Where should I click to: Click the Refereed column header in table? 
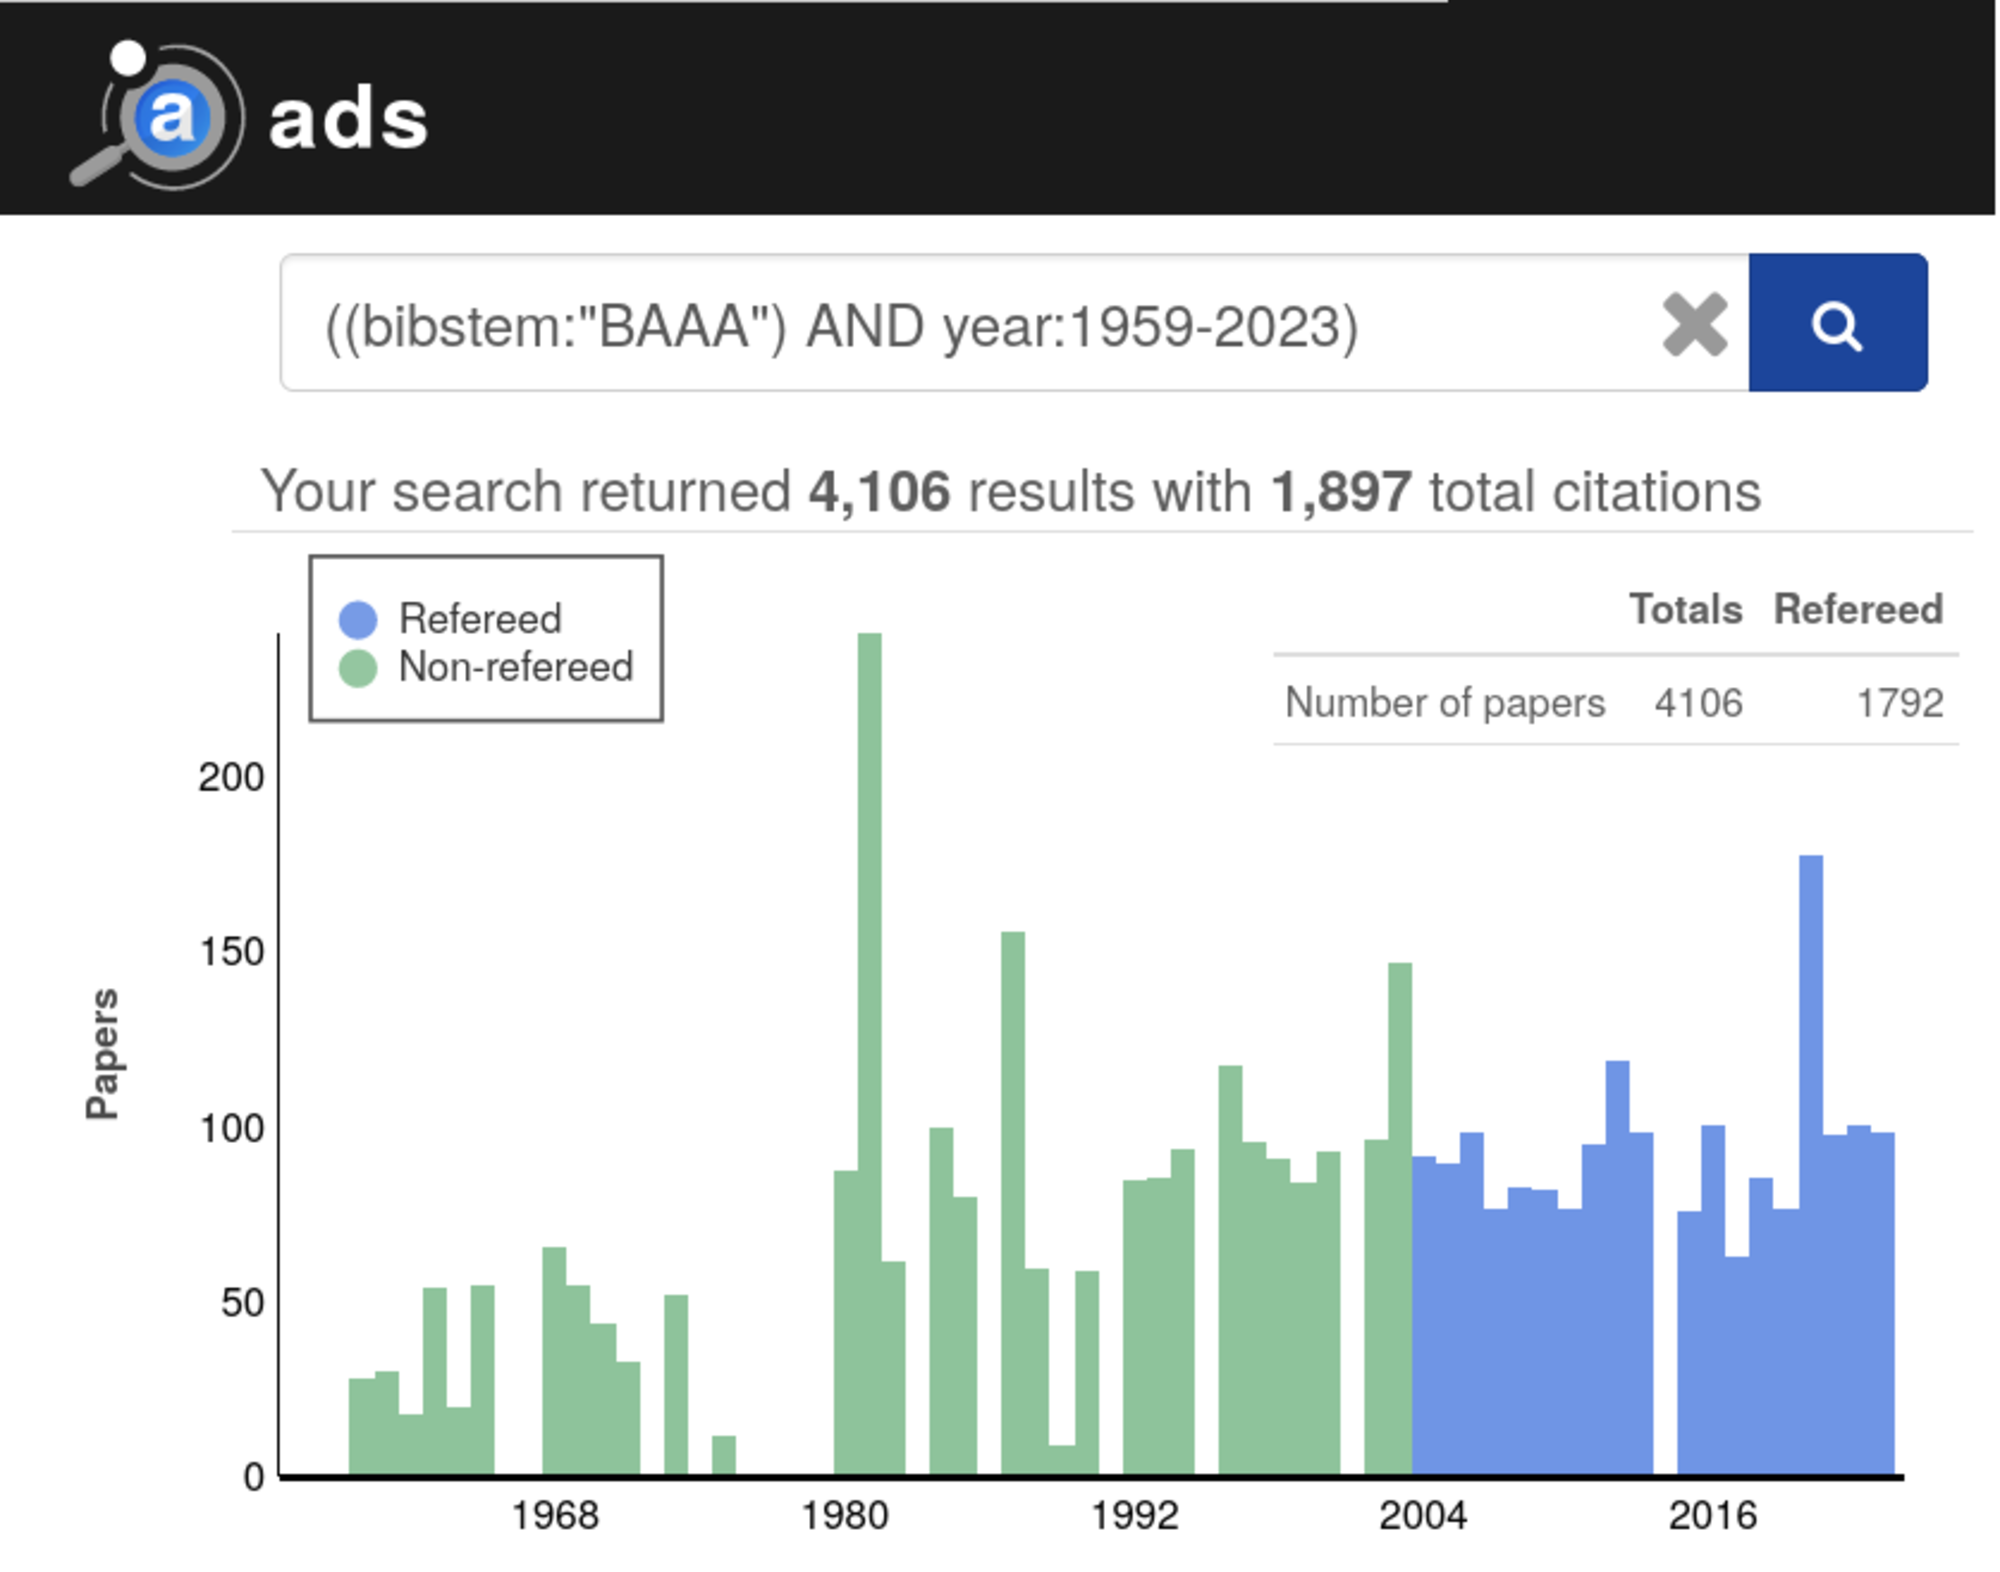pyautogui.click(x=1858, y=609)
